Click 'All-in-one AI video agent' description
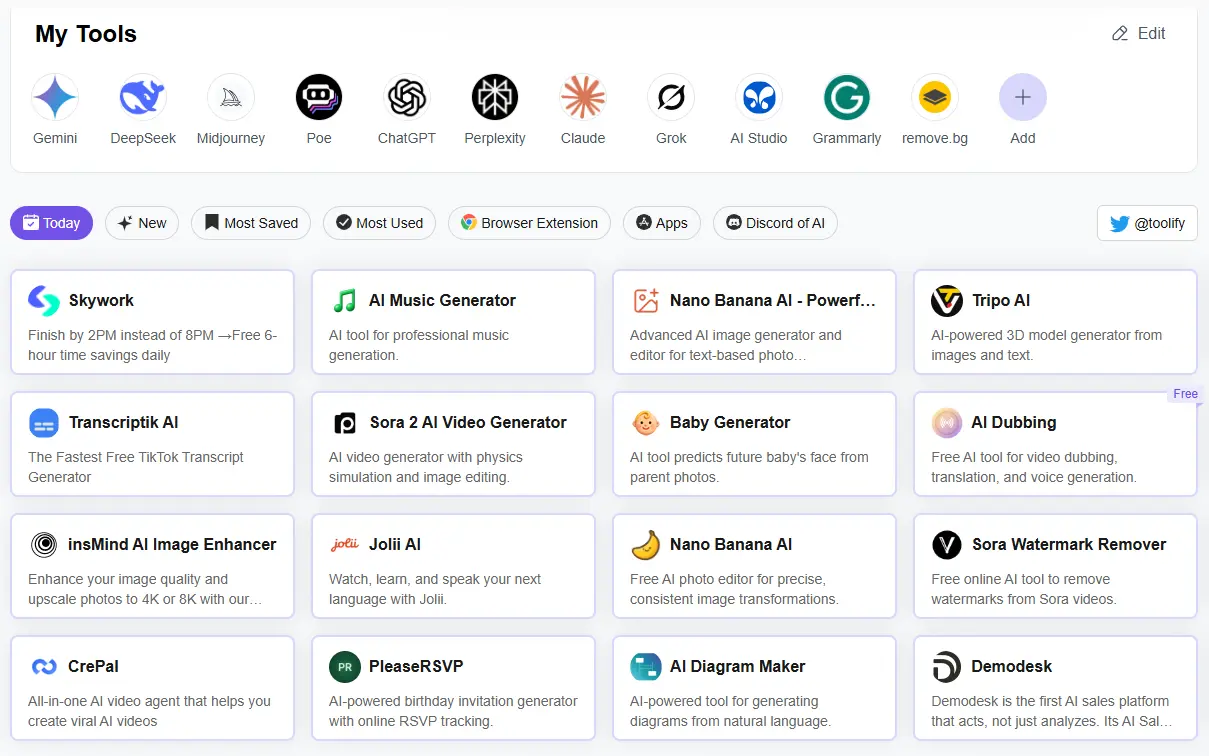 [x=149, y=711]
